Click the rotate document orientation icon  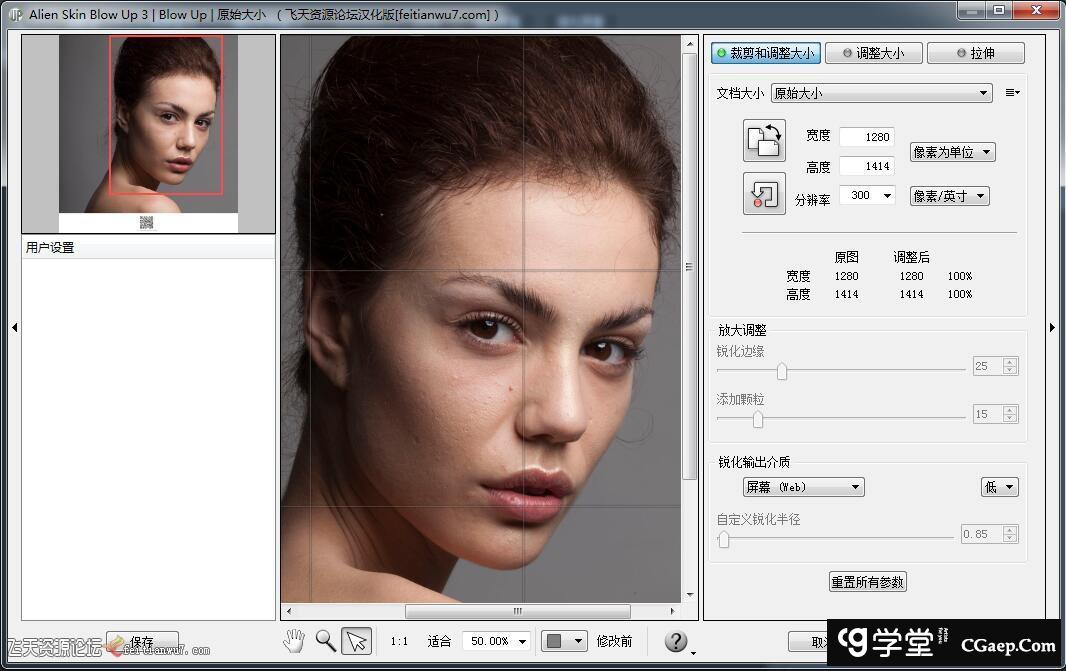(x=764, y=140)
